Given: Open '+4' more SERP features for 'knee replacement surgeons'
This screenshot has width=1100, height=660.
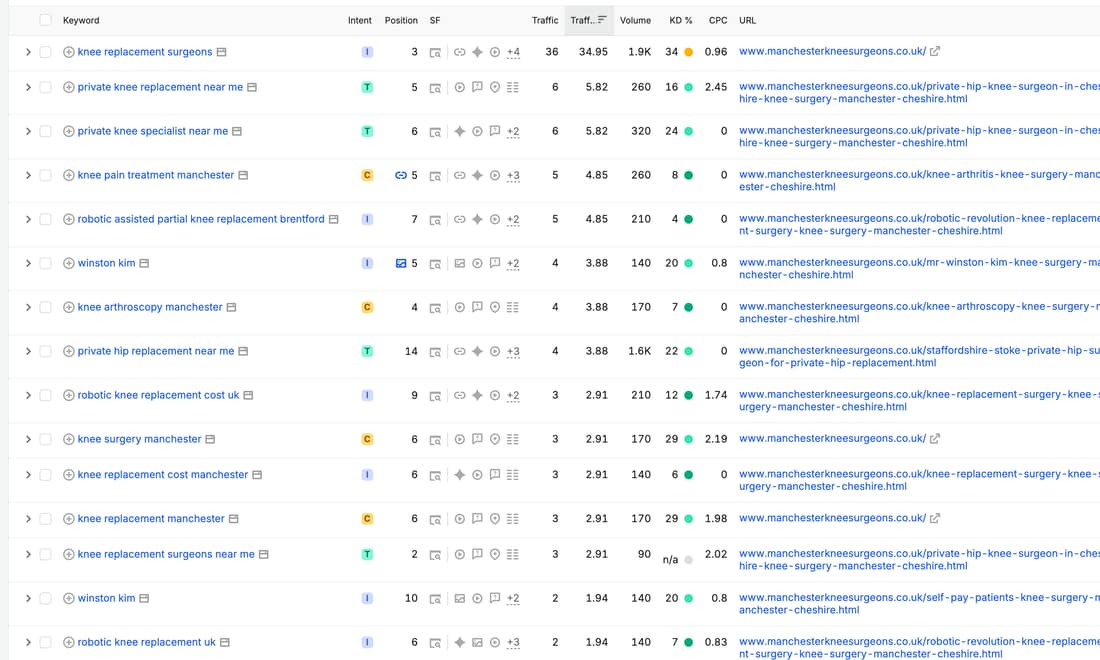Looking at the screenshot, I should point(514,52).
